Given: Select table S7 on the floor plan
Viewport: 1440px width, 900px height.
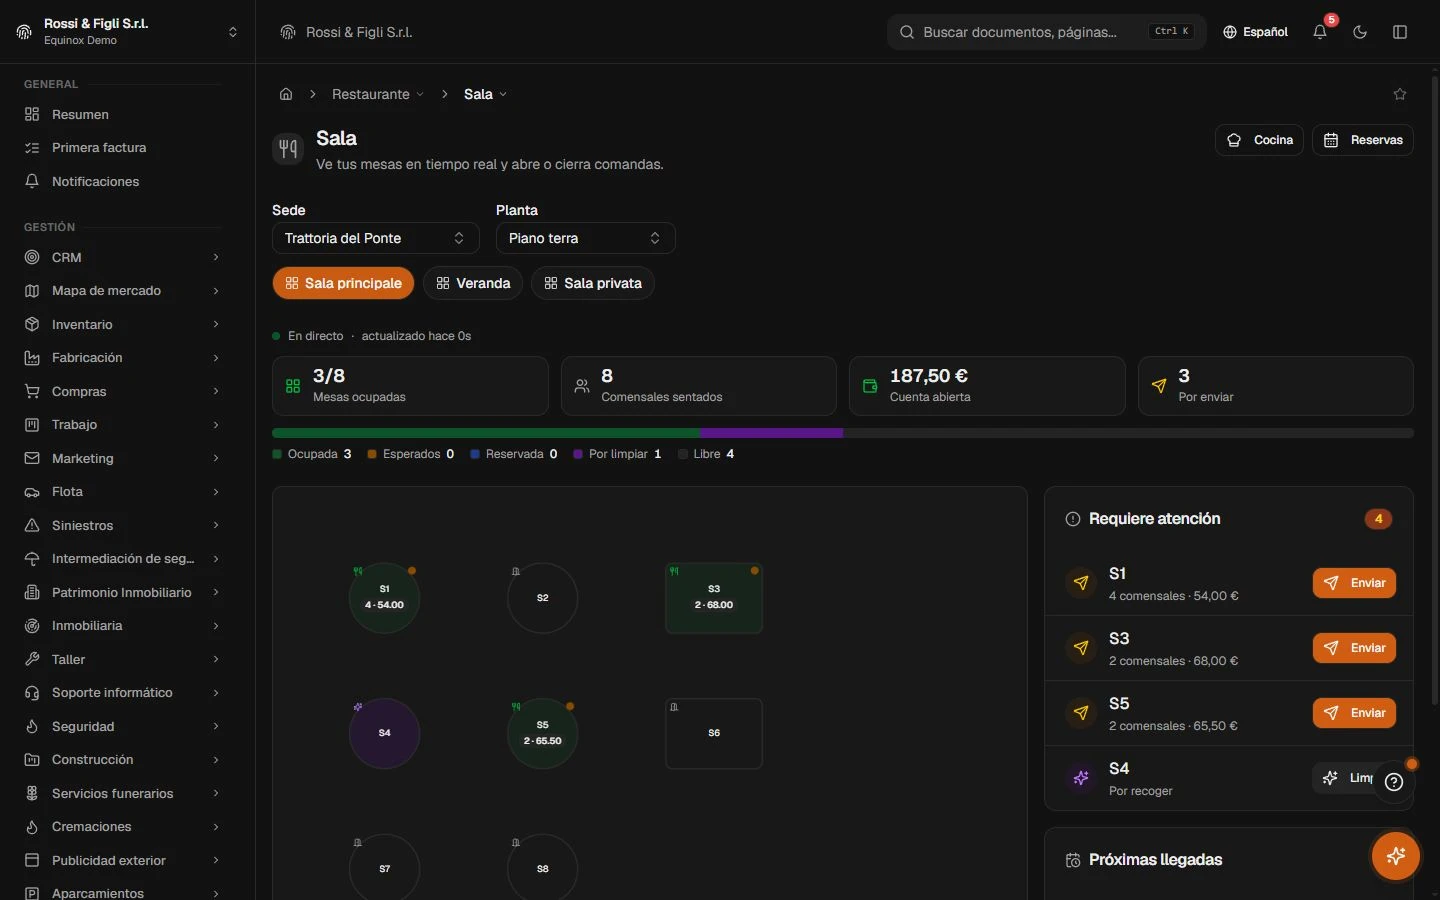Looking at the screenshot, I should (384, 867).
